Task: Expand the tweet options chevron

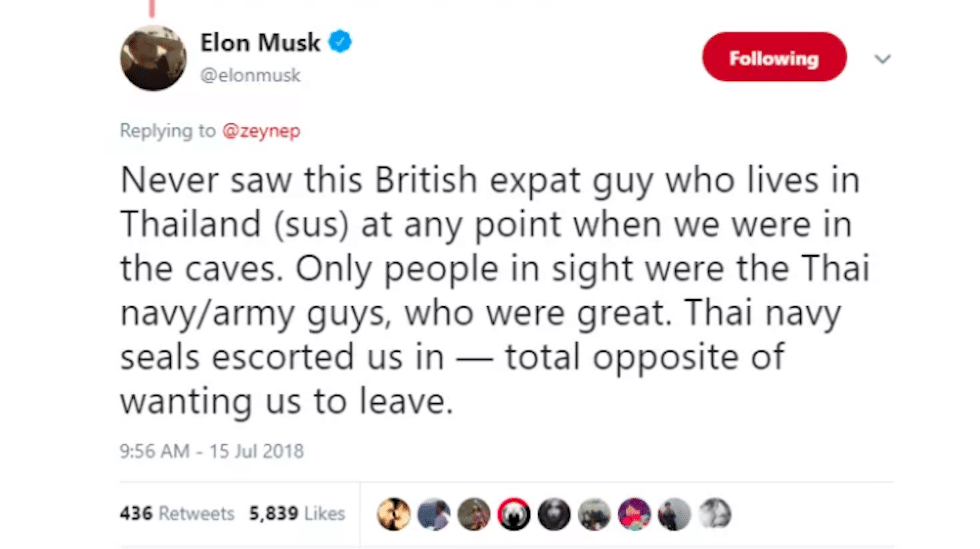Action: pos(882,59)
